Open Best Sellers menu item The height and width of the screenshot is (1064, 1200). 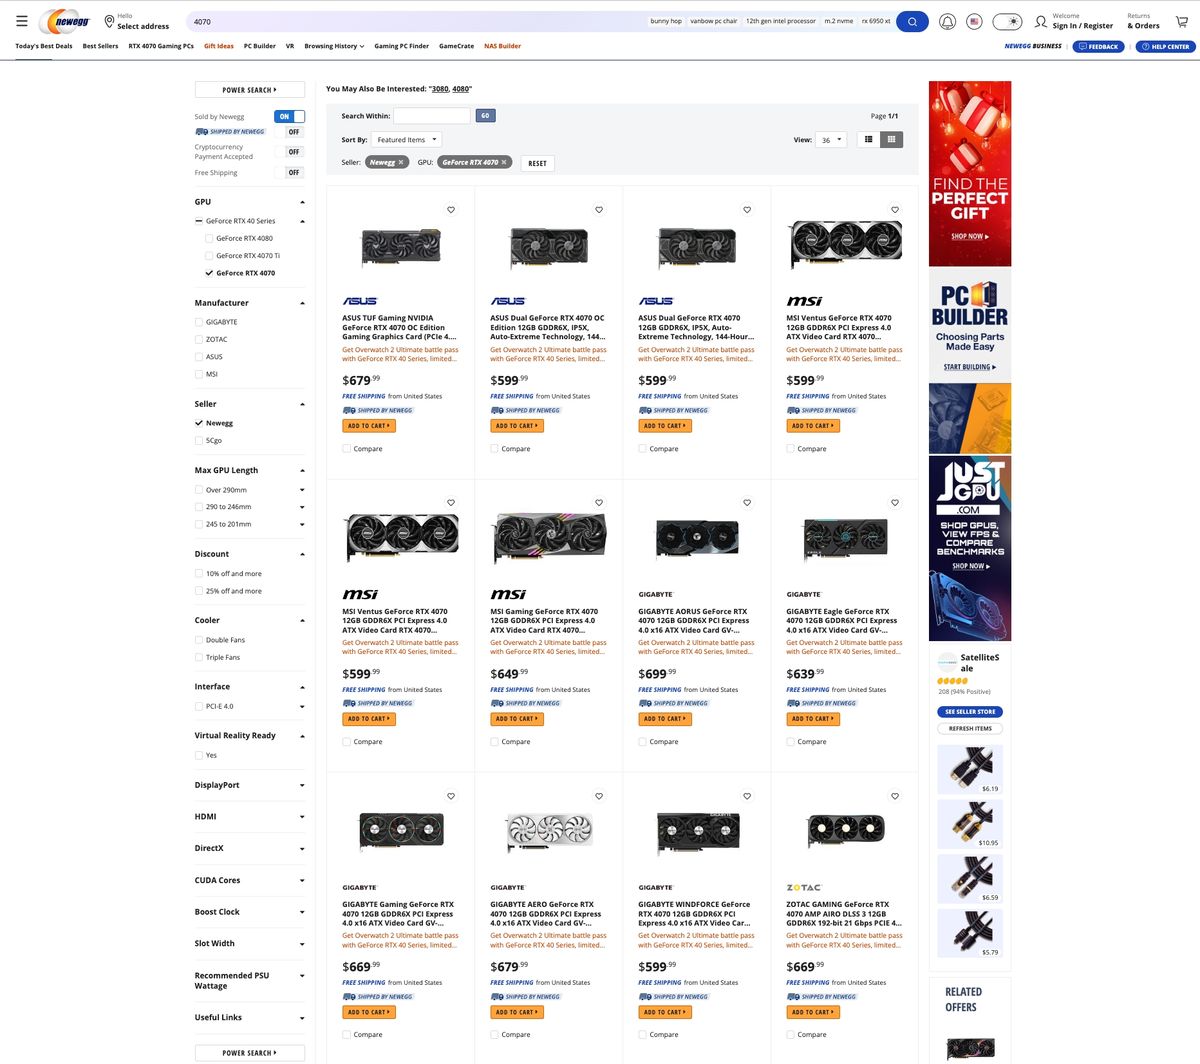click(100, 46)
